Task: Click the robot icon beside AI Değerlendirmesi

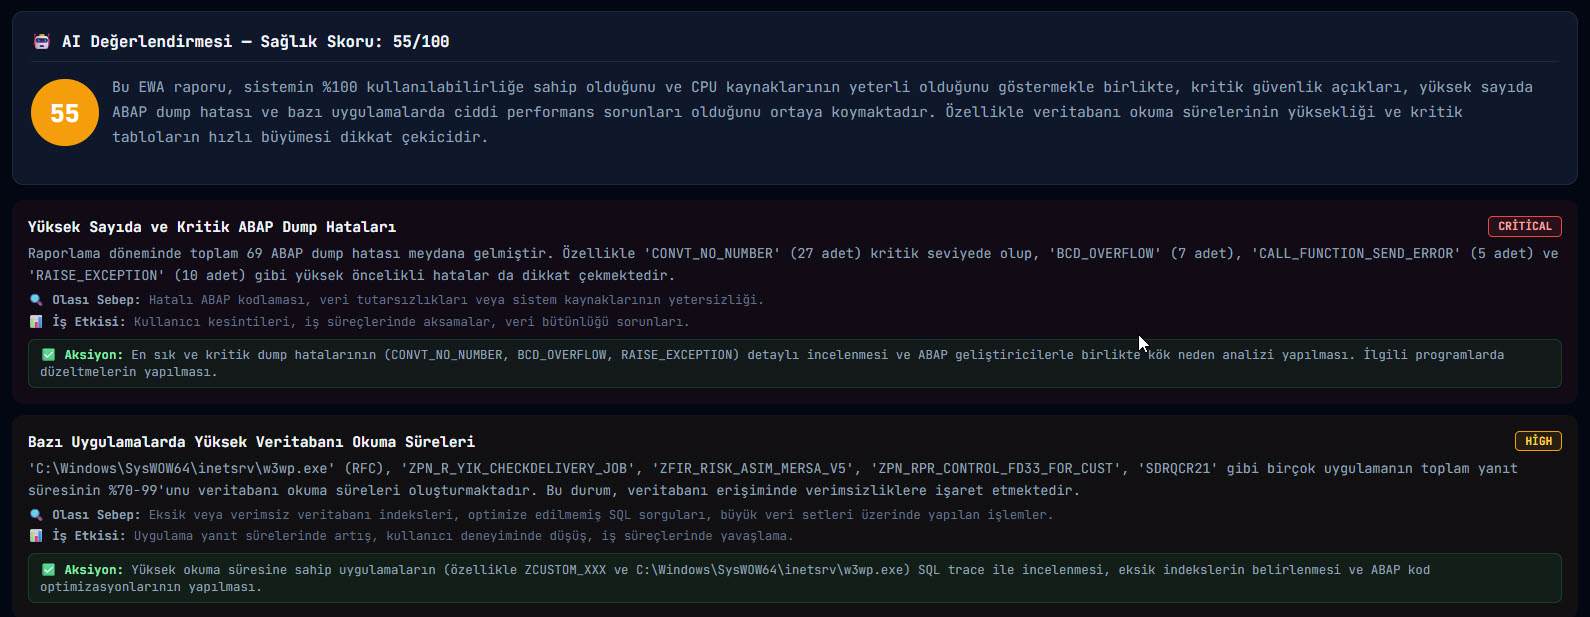Action: 41,42
